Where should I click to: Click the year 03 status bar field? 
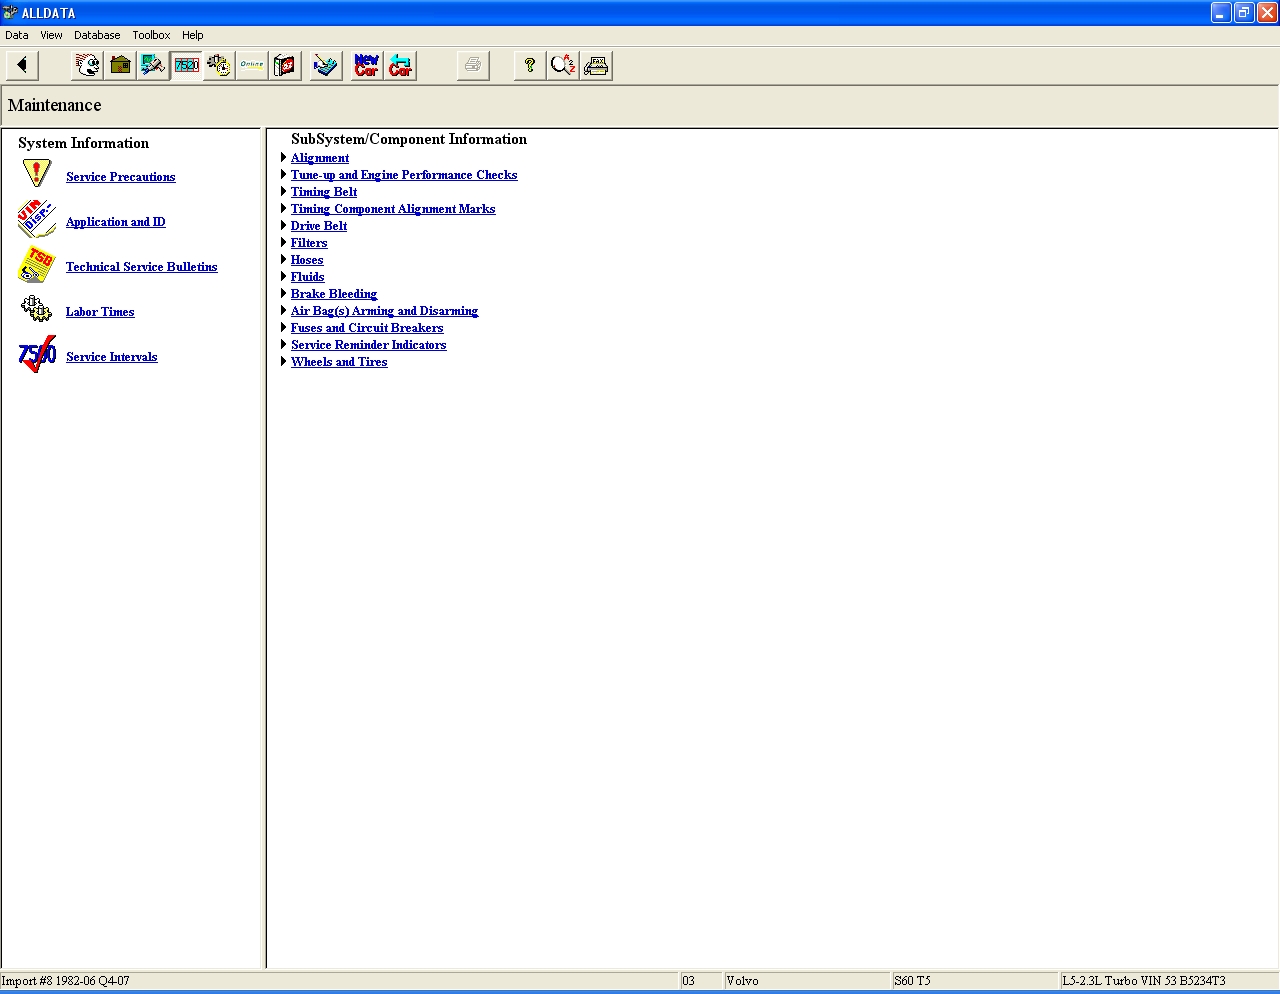coord(701,981)
